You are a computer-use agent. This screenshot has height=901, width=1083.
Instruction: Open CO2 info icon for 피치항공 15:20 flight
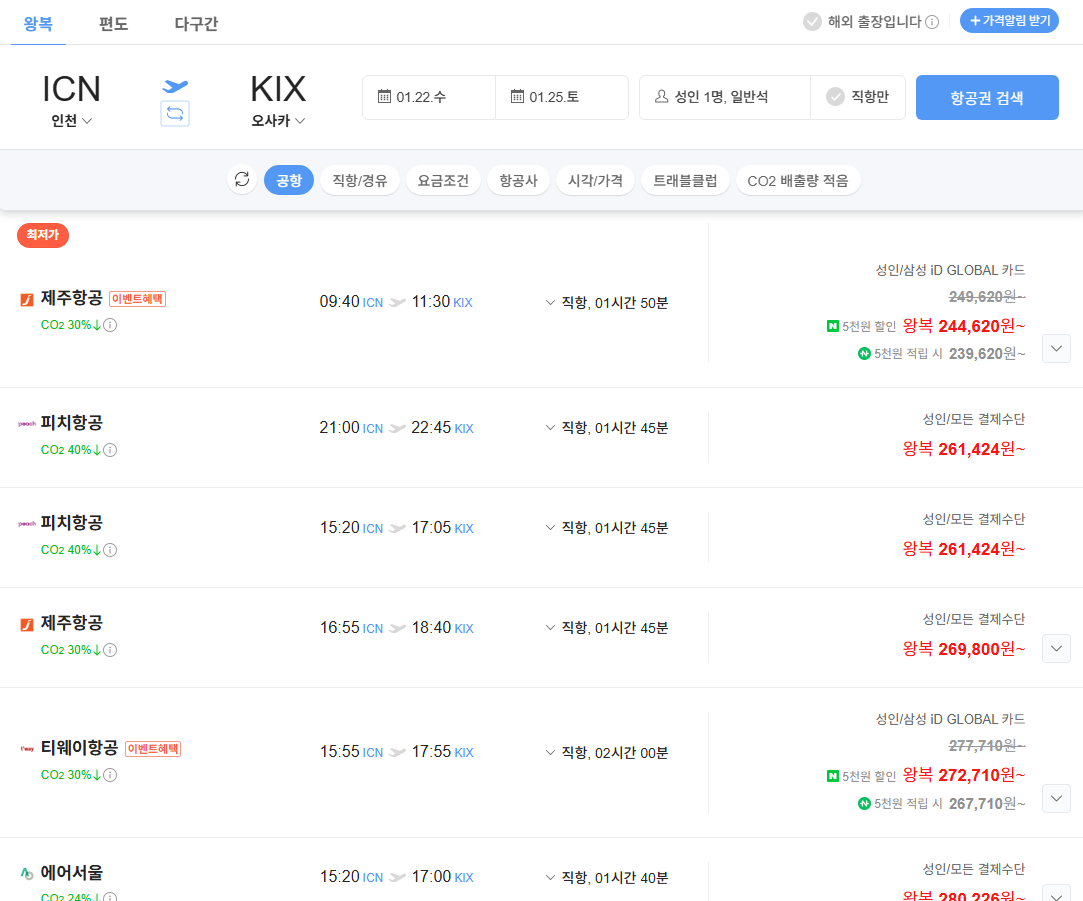tap(110, 550)
